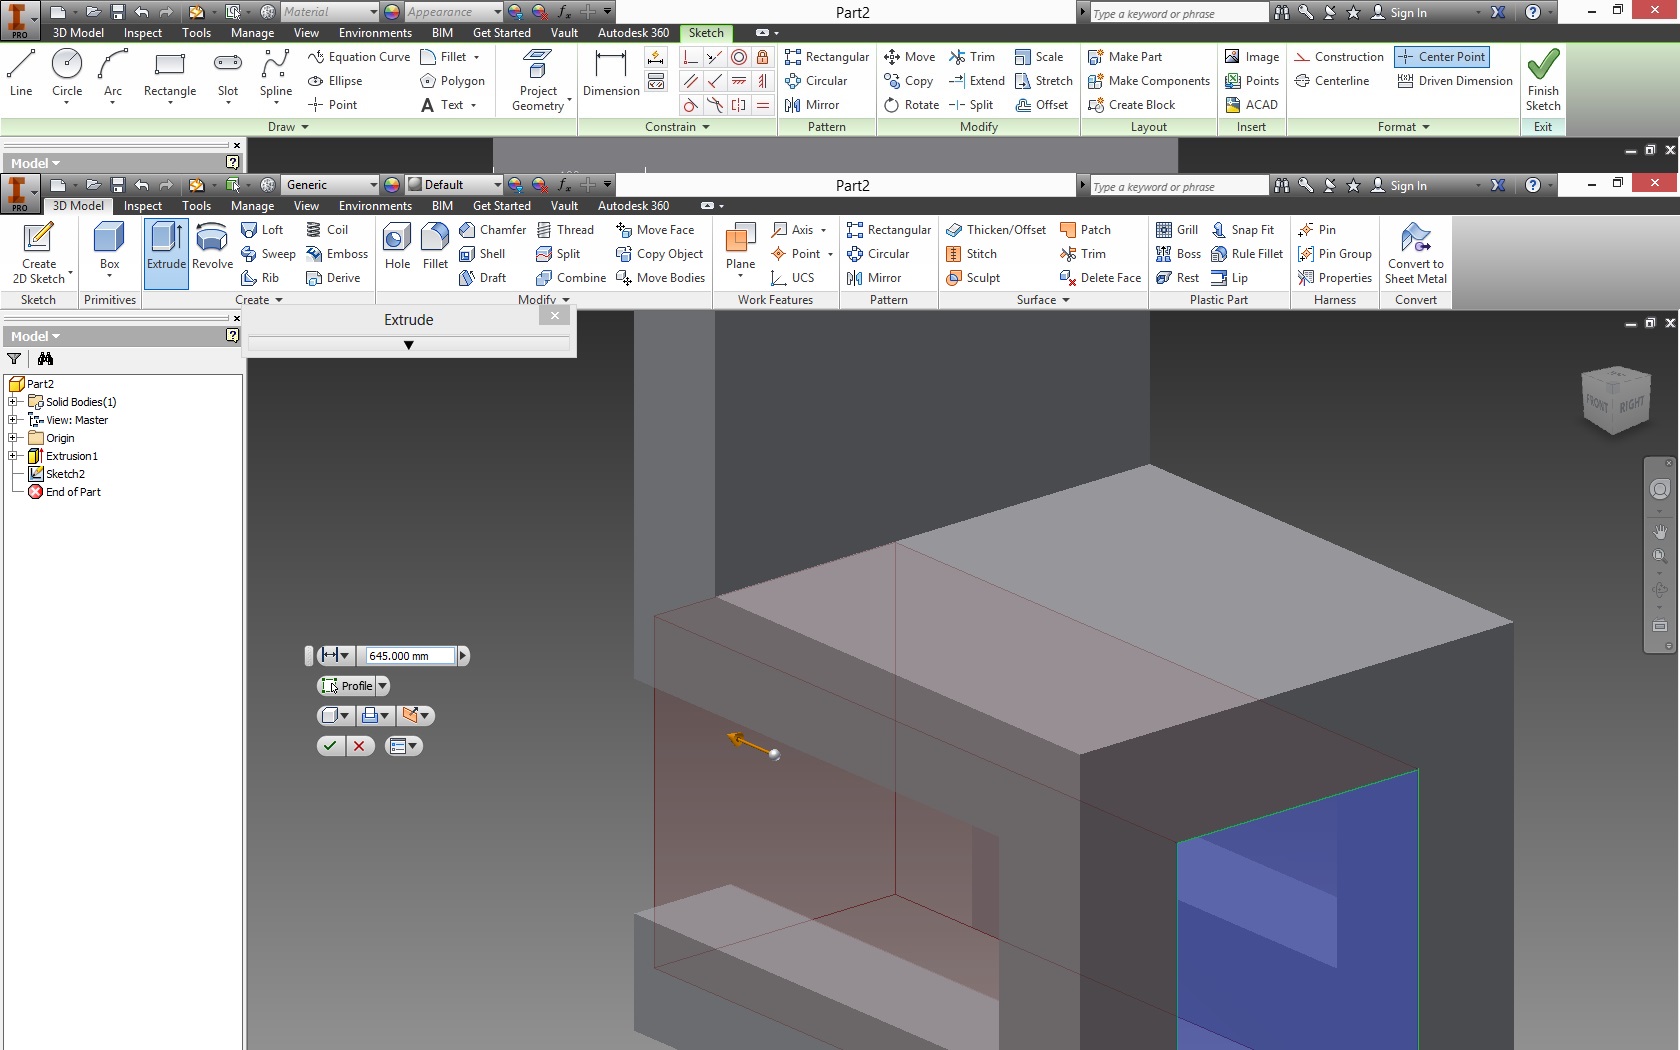1680x1050 pixels.
Task: Confirm the extrude with the green checkmark
Action: 330,746
